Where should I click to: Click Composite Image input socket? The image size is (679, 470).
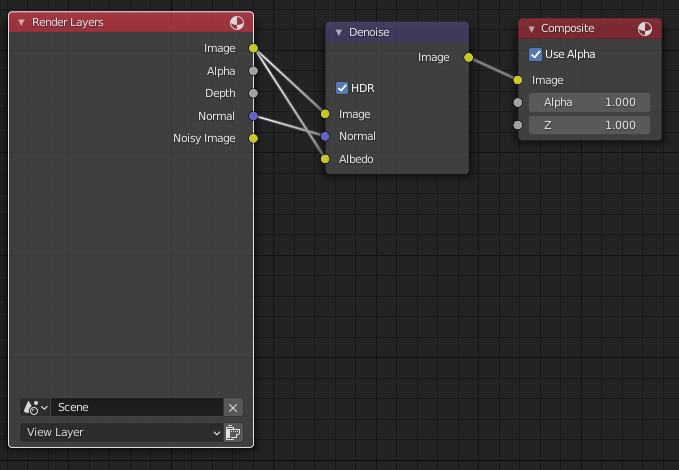(x=518, y=80)
